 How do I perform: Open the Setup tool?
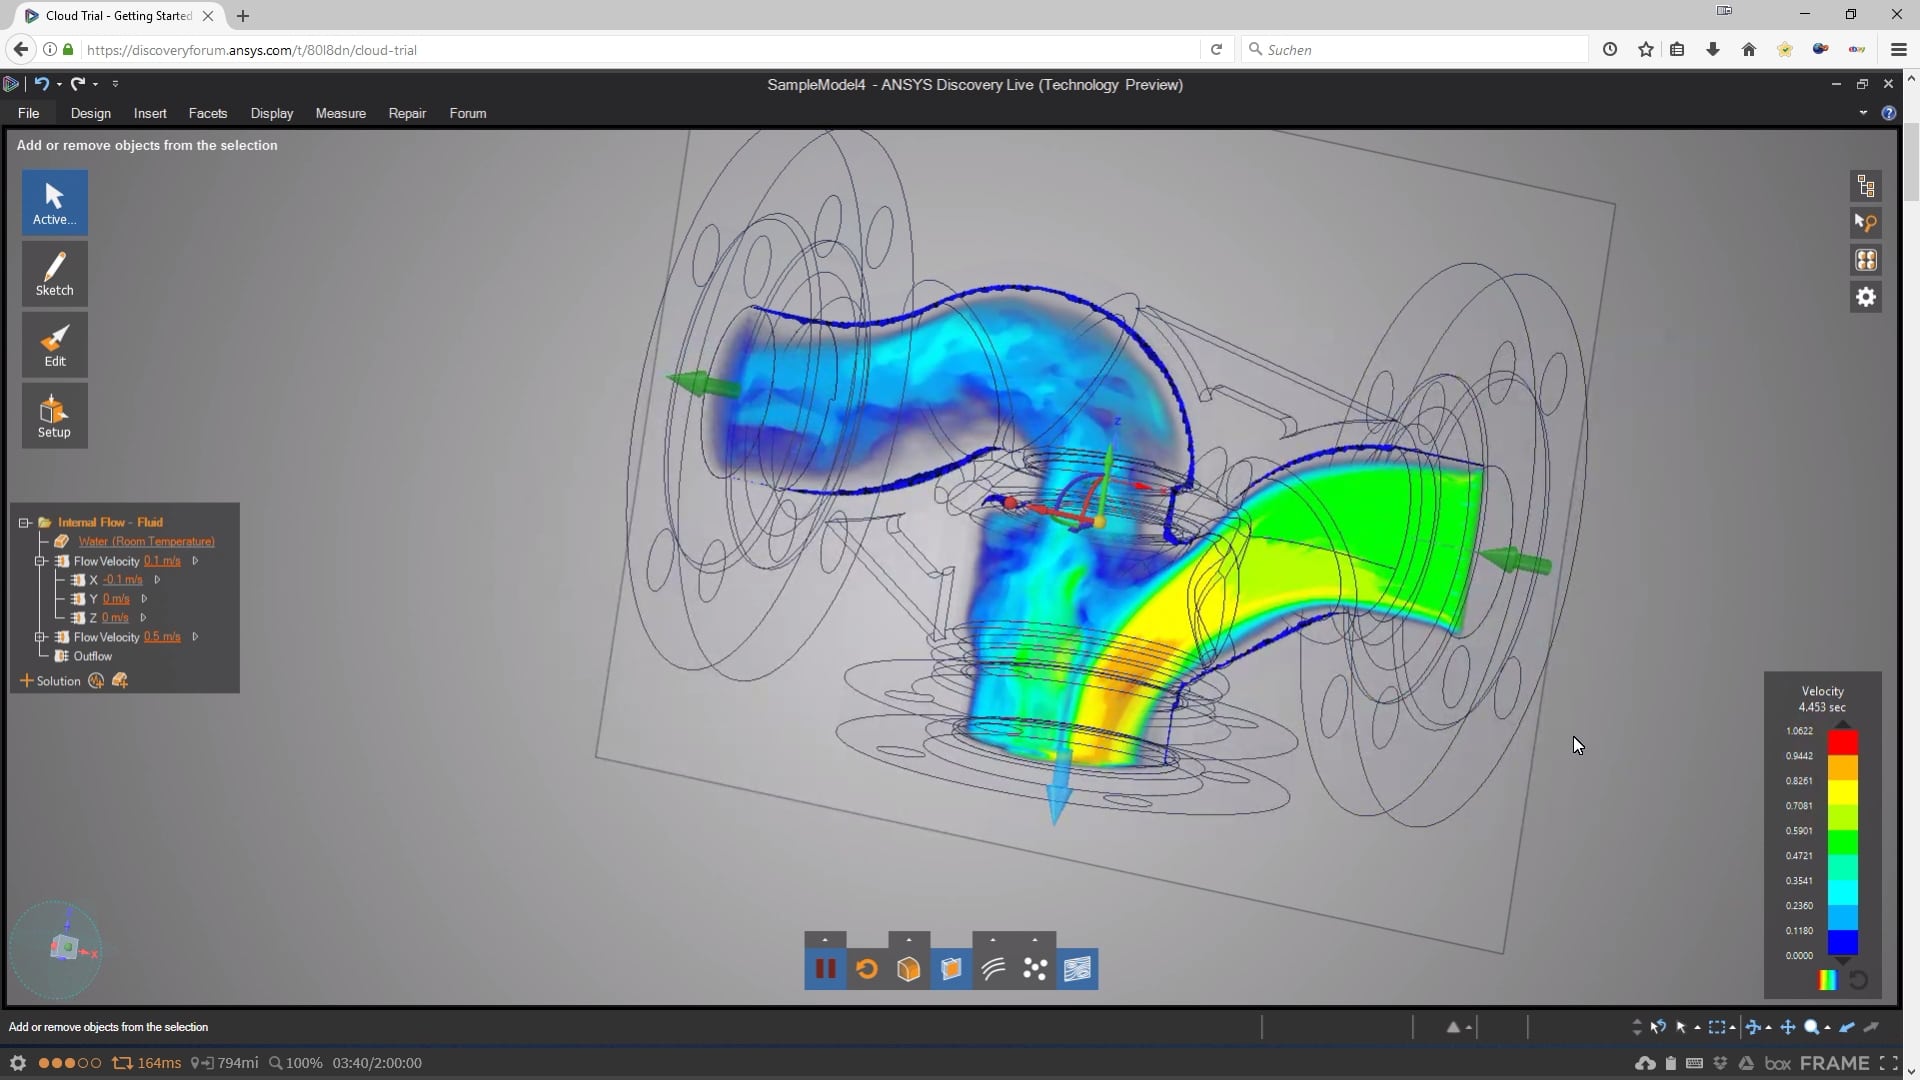click(54, 416)
